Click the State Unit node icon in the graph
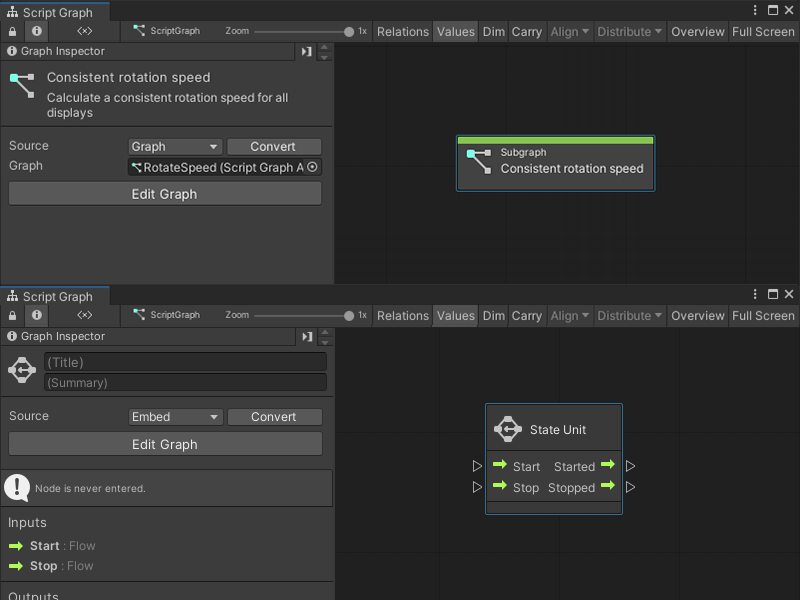Viewport: 800px width, 600px height. pyautogui.click(x=507, y=430)
